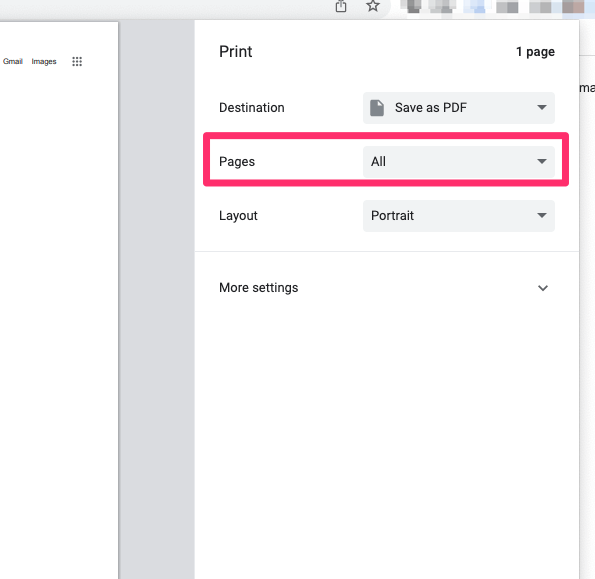Click the arrow on the Destination dropdown
Screen dimensions: 595x579
point(542,108)
